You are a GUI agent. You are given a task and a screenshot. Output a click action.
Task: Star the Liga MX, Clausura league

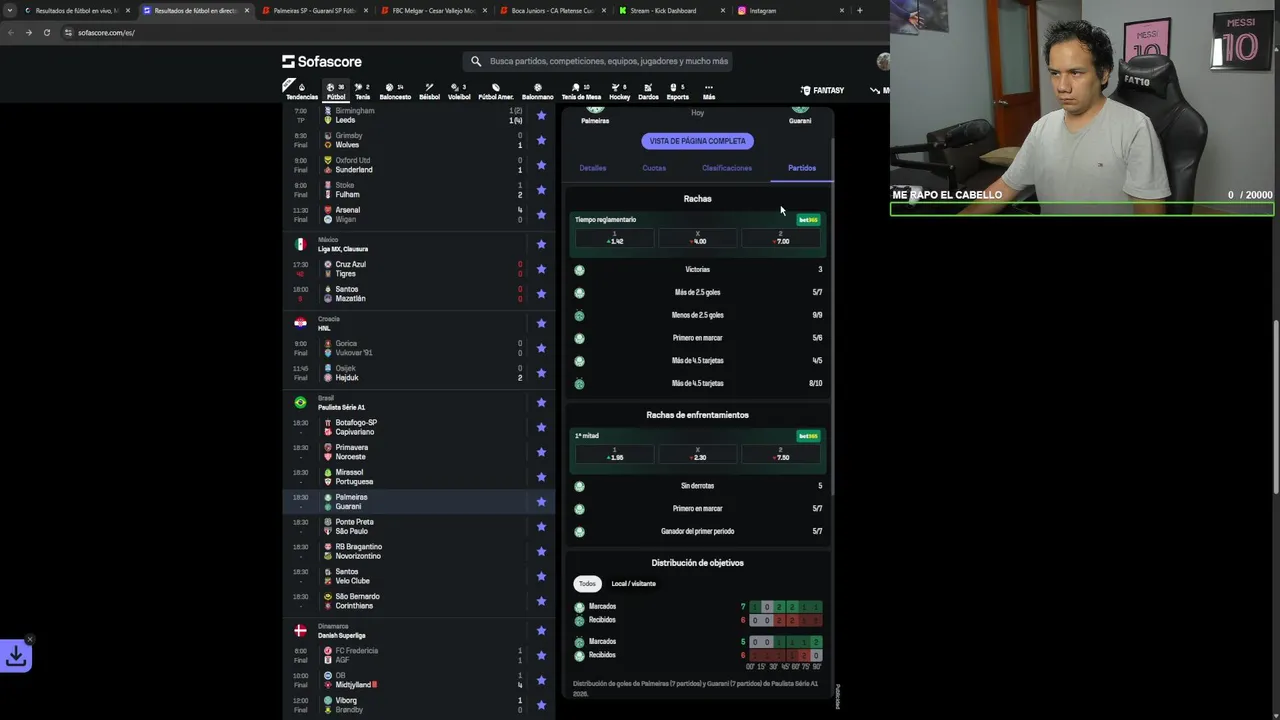click(541, 244)
